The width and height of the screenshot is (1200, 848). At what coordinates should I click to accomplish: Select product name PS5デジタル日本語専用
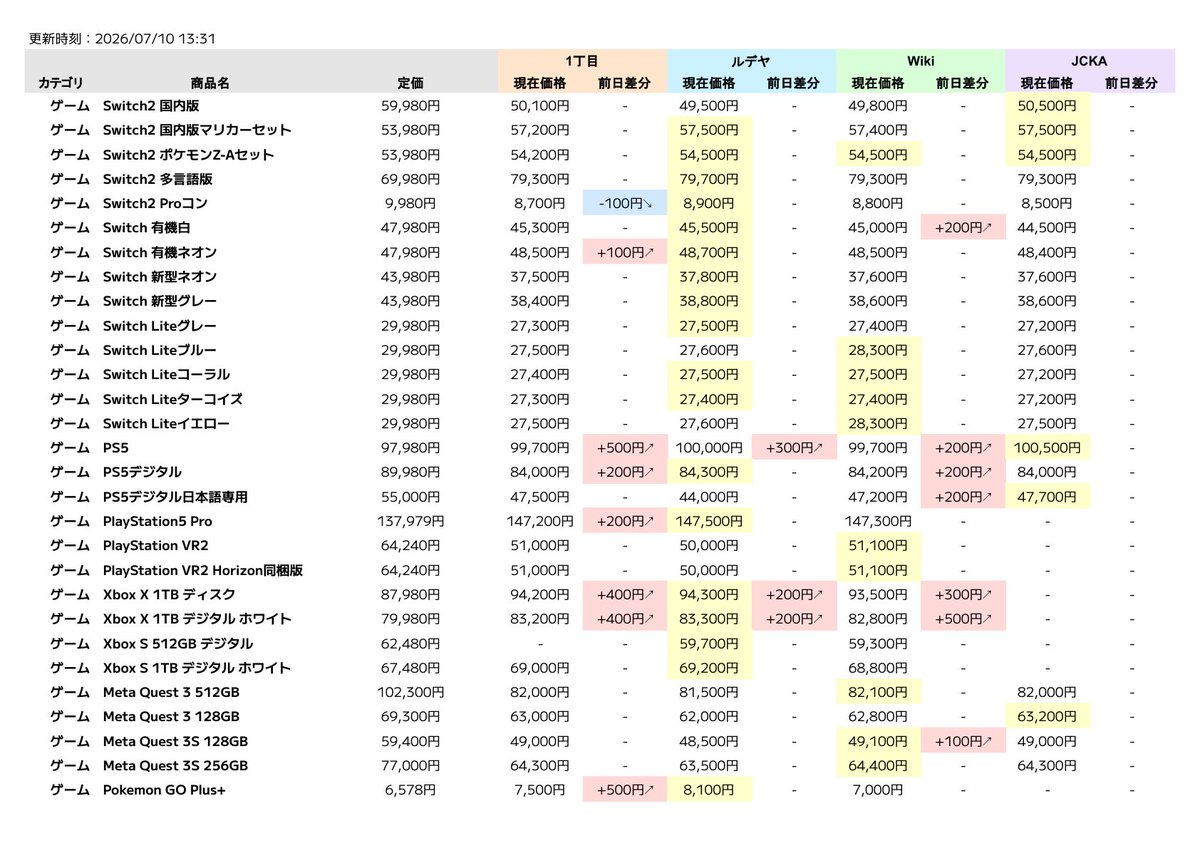175,497
